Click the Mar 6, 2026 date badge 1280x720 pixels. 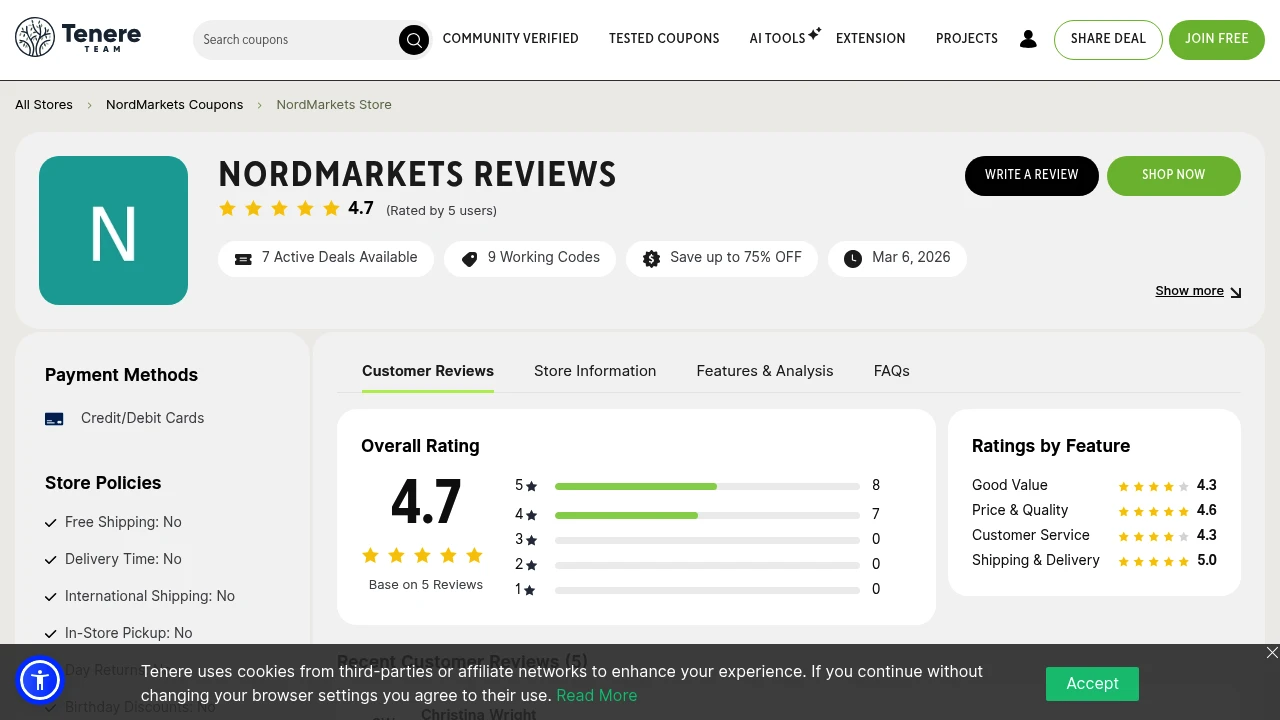click(897, 259)
